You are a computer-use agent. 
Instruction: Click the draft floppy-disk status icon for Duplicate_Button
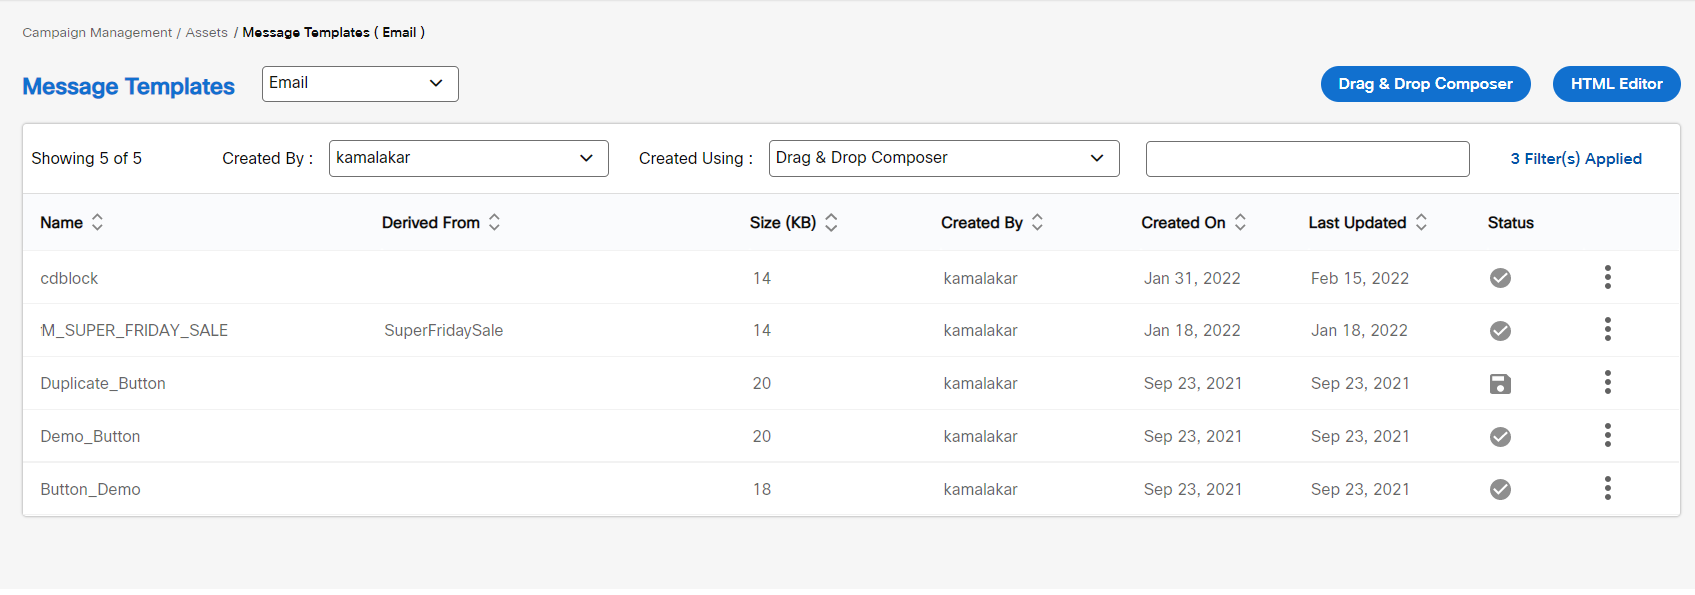[1500, 383]
